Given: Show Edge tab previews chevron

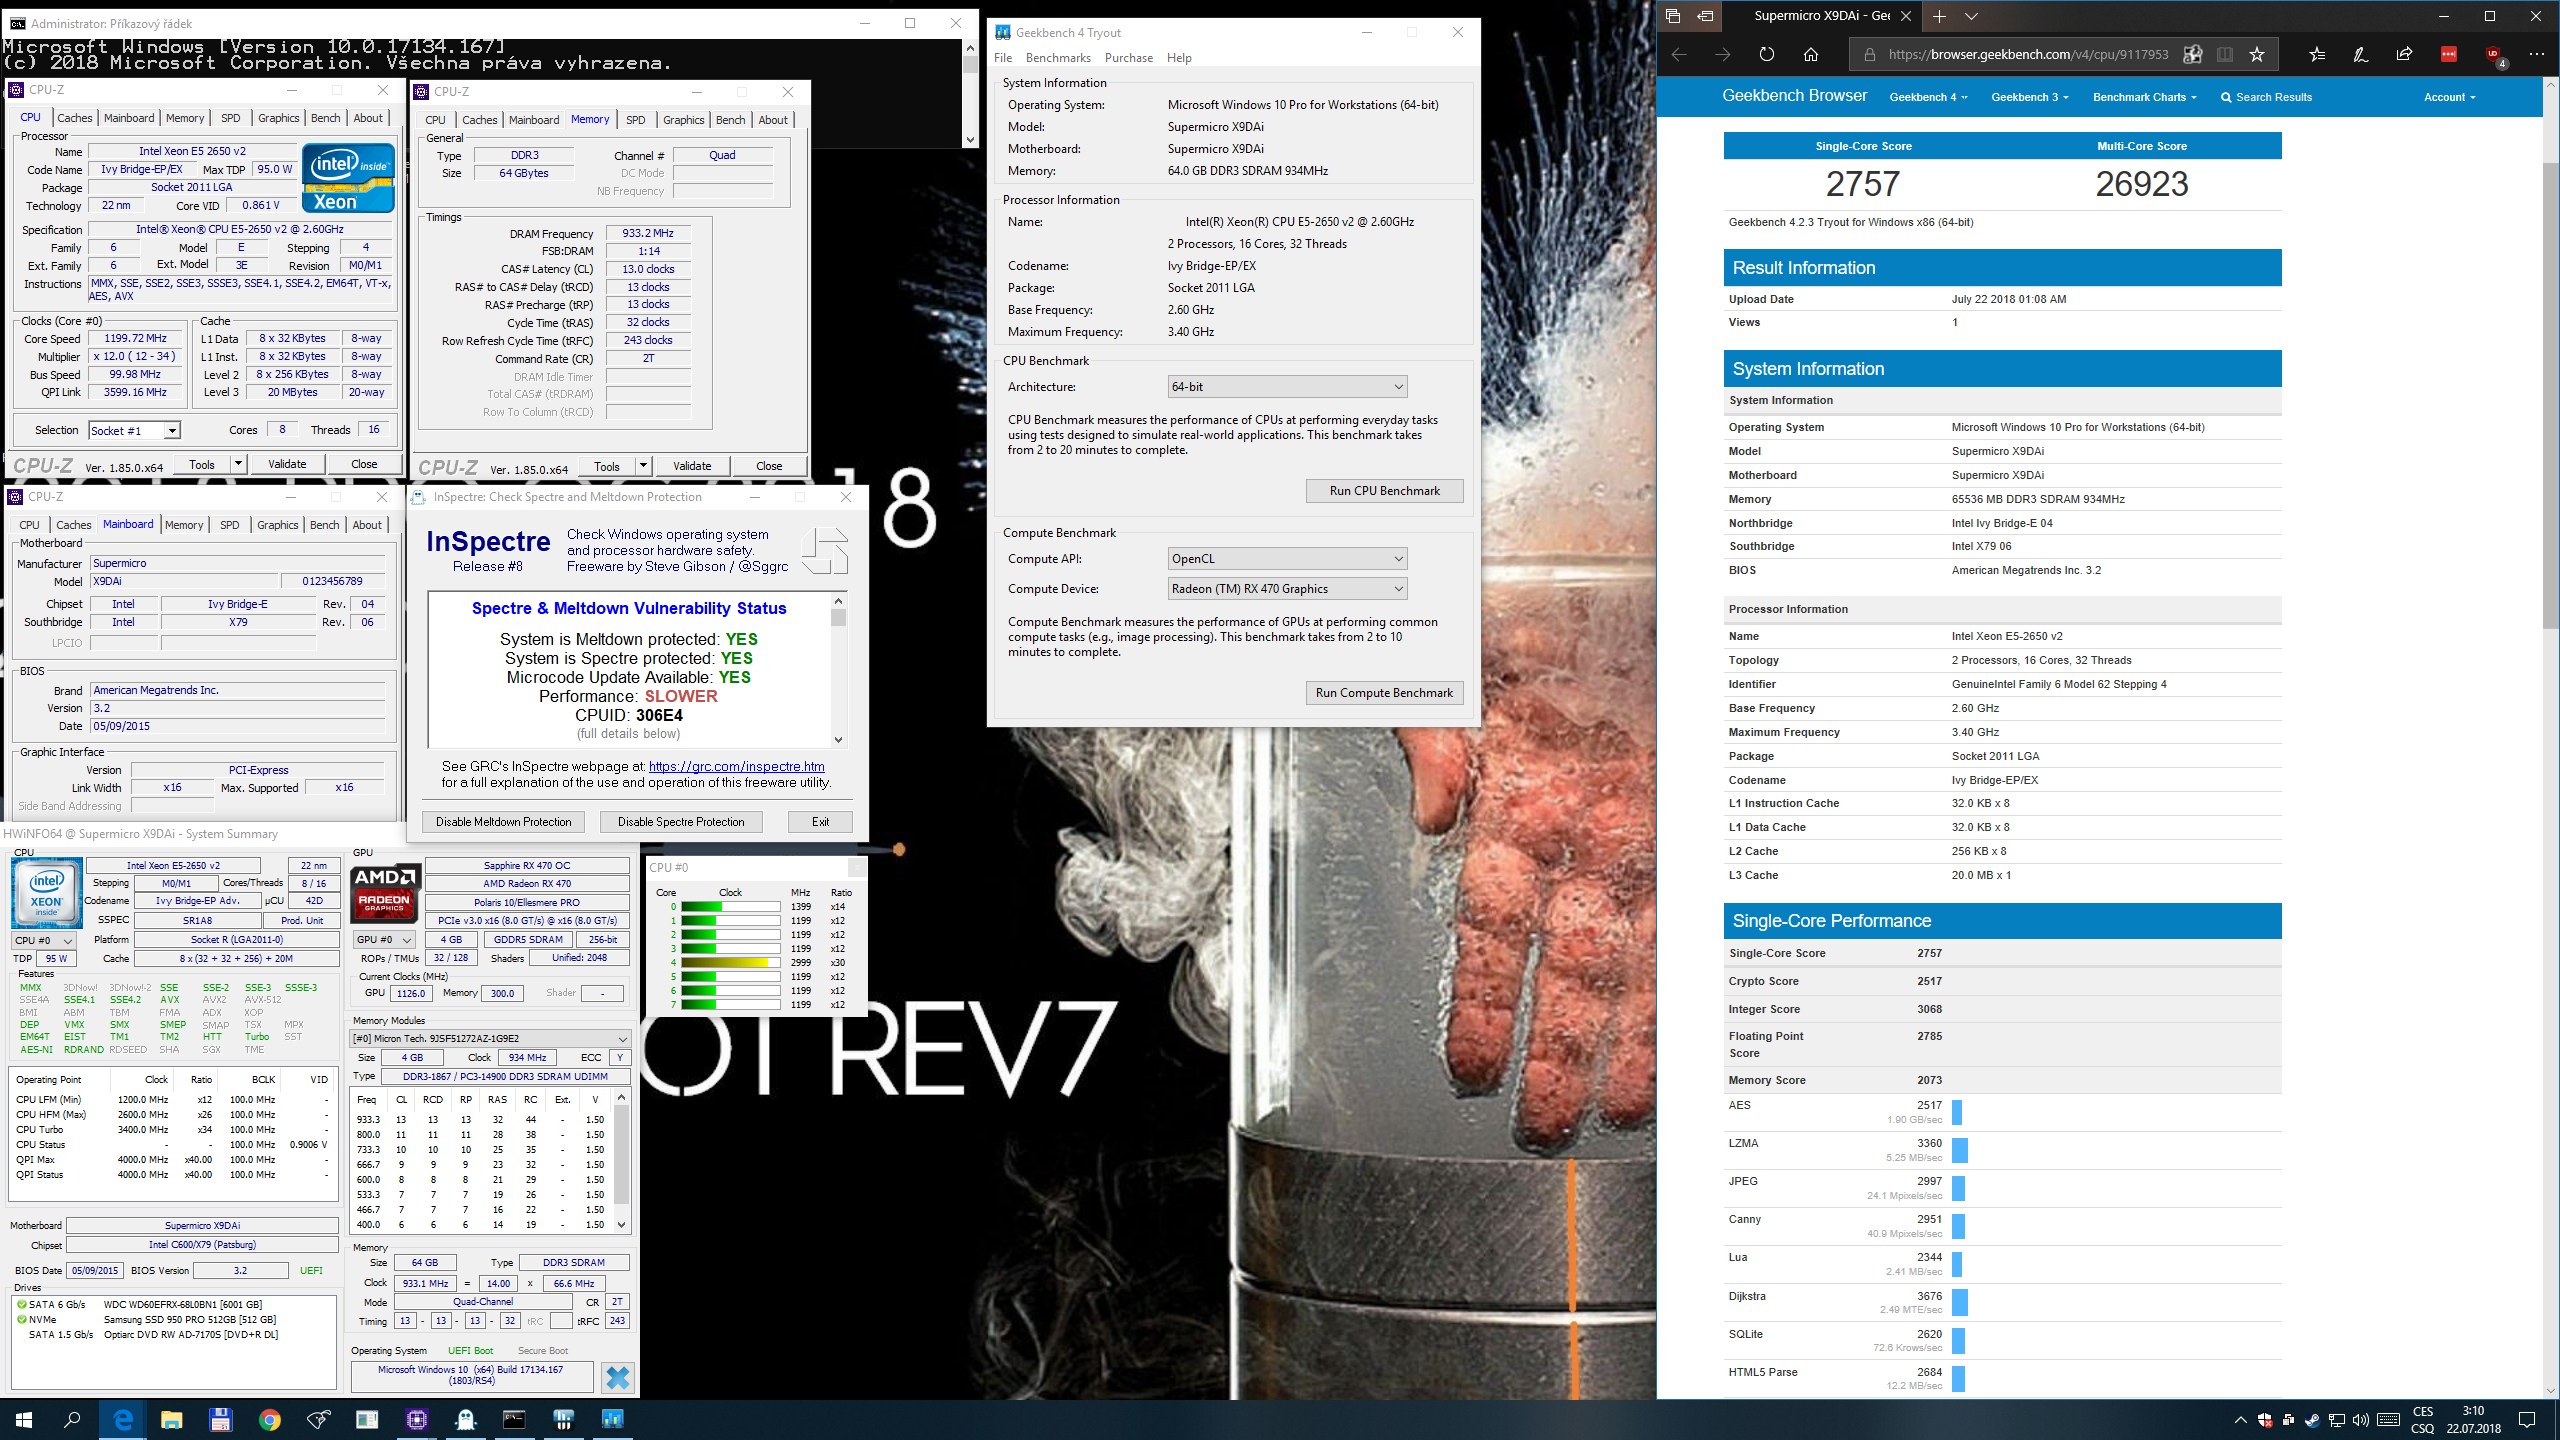Looking at the screenshot, I should [x=1971, y=16].
